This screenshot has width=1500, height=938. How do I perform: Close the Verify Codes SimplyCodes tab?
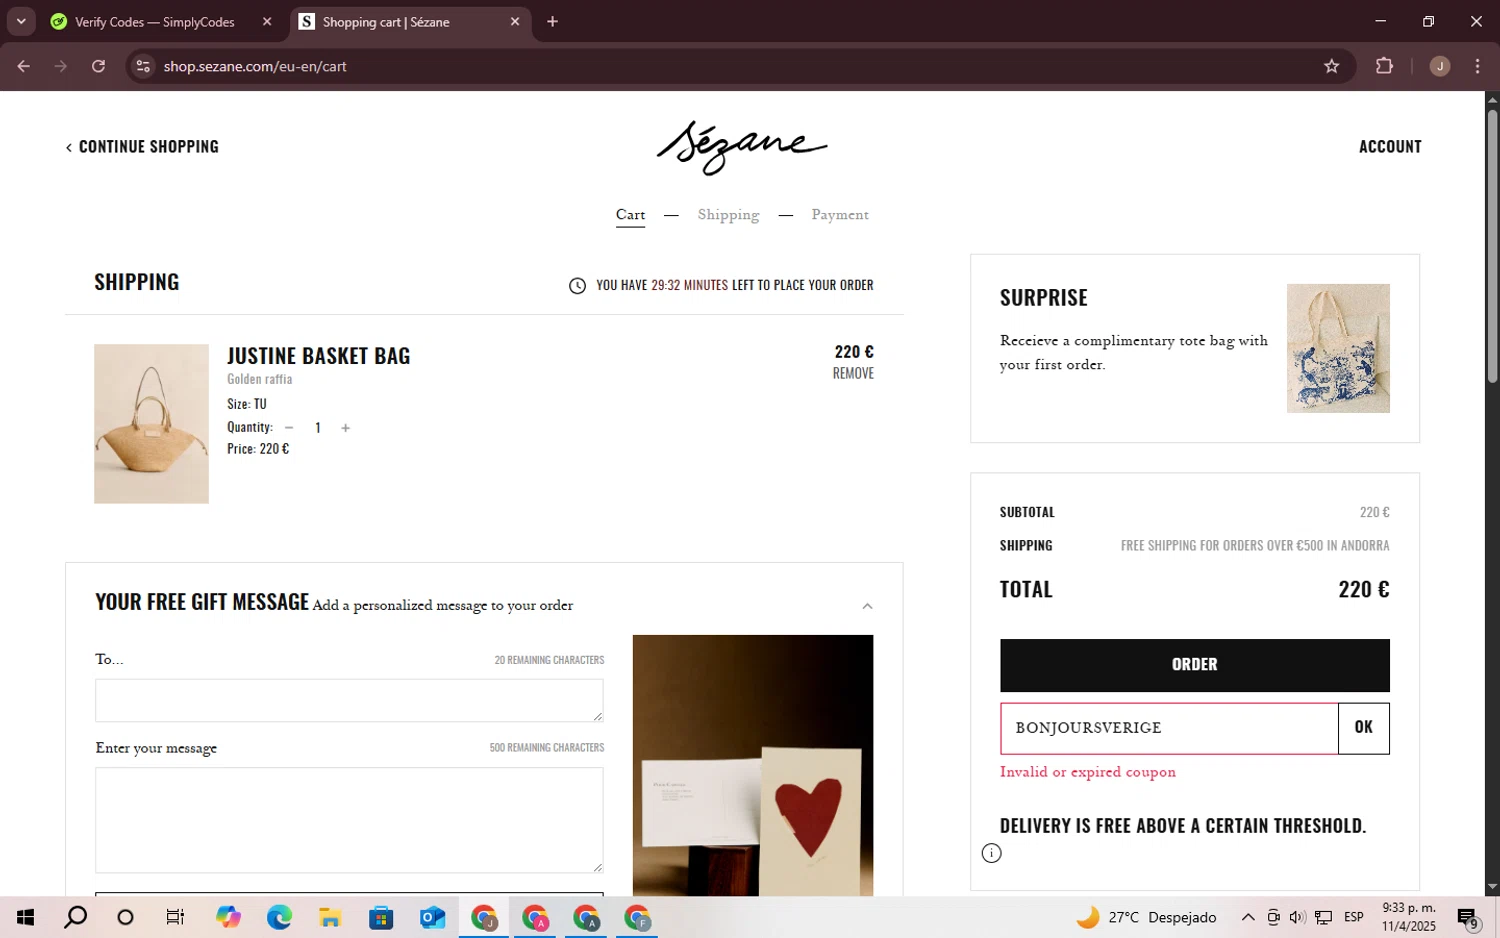267,21
